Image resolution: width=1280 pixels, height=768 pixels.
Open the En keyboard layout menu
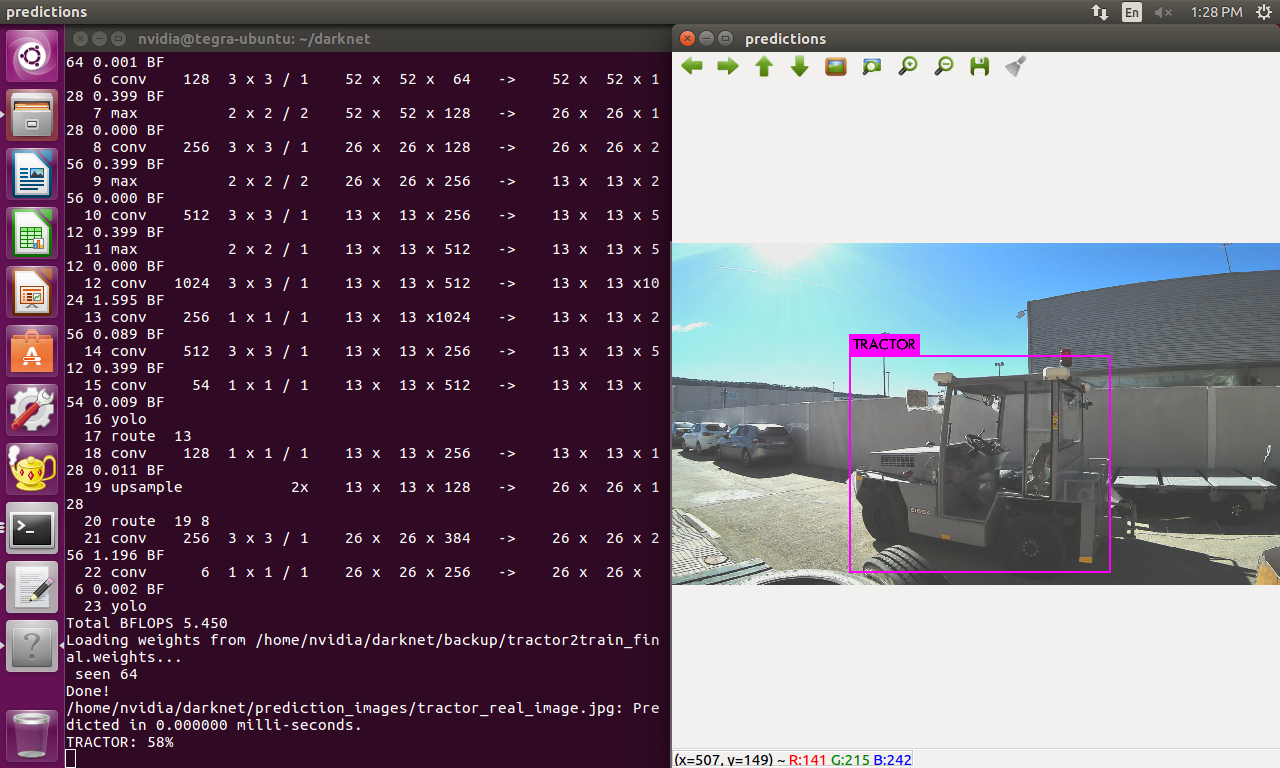click(x=1132, y=12)
